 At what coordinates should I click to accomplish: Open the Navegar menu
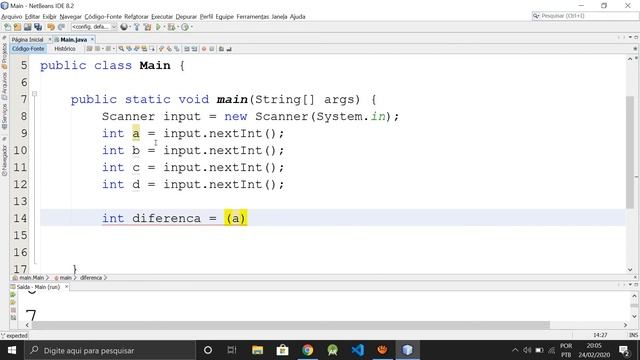[71, 17]
